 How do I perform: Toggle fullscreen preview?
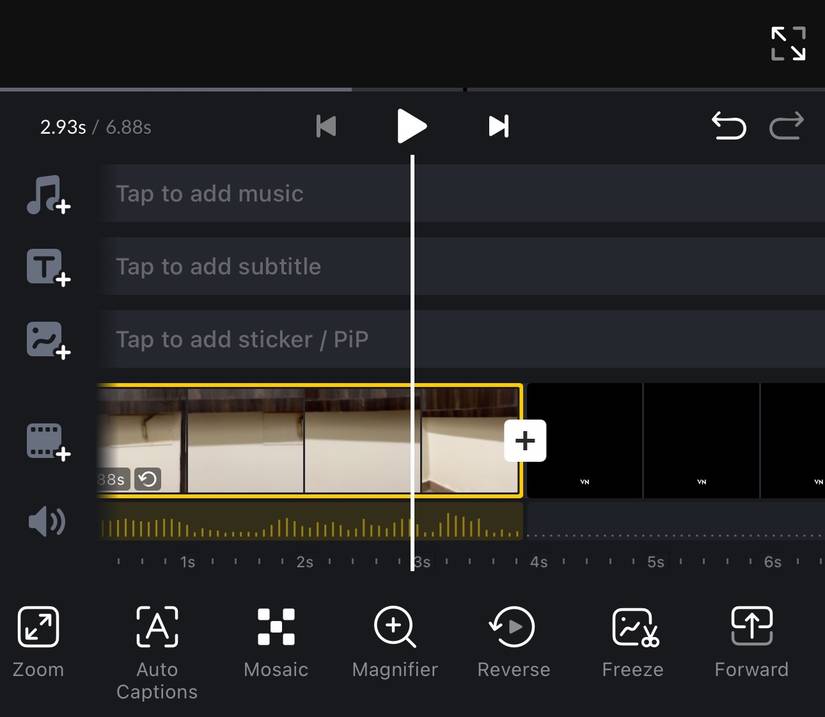[x=788, y=43]
